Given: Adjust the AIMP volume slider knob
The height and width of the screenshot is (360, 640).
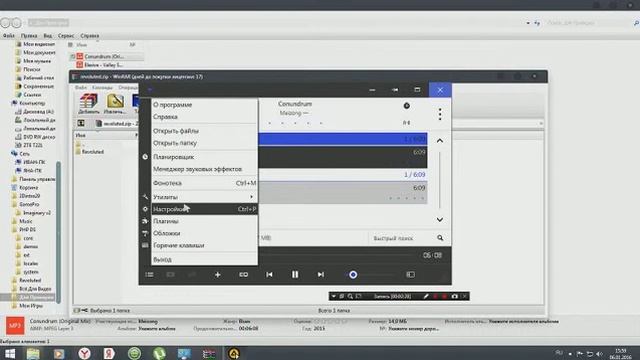Looking at the screenshot, I should click(353, 275).
